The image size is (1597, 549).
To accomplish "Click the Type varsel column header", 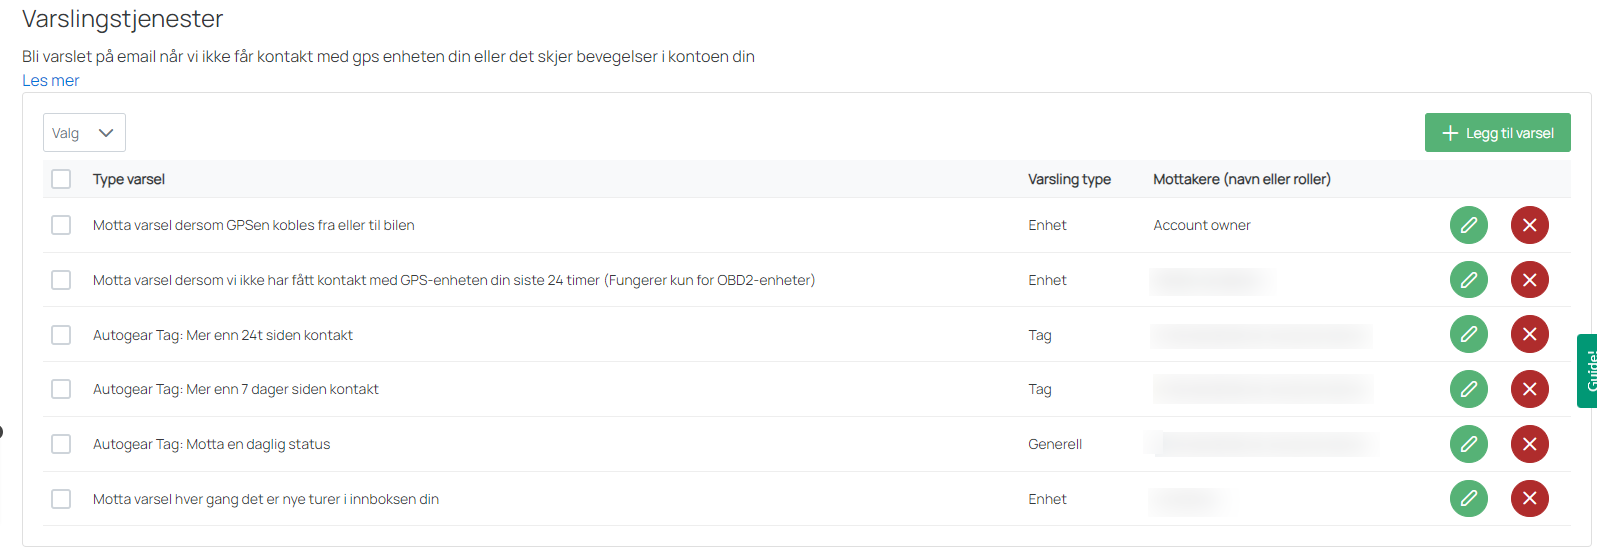I will (x=129, y=179).
